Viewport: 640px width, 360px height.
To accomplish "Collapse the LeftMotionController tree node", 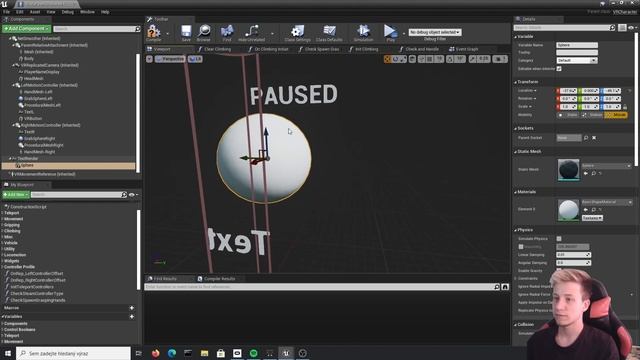I will click(x=14, y=85).
